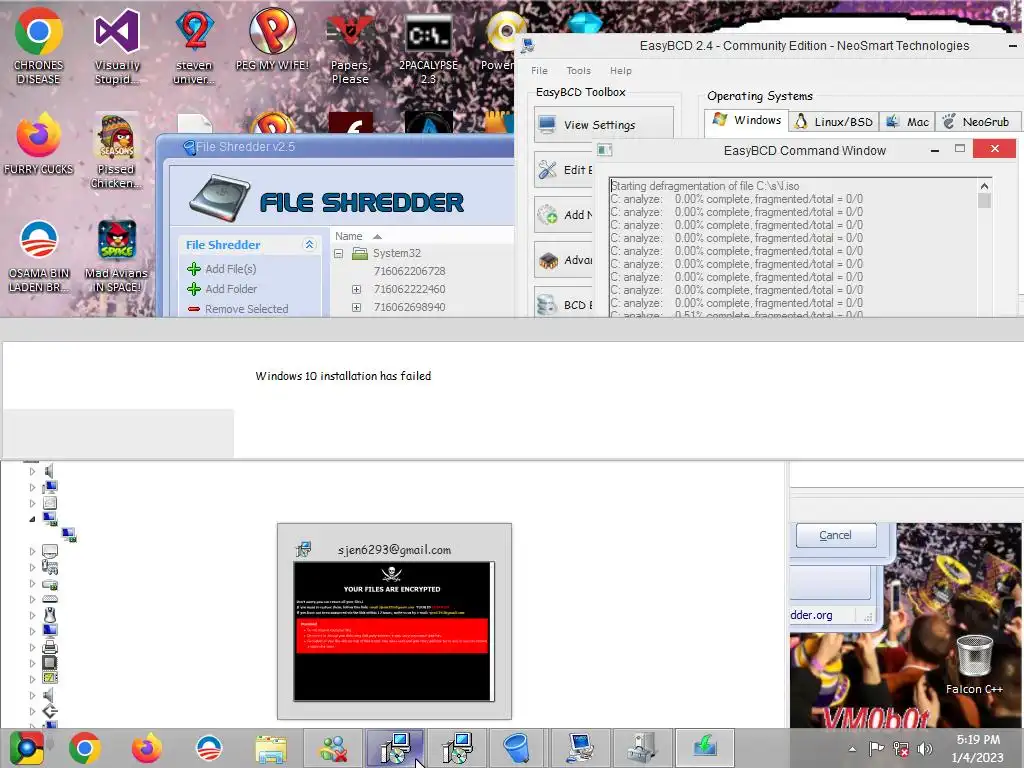Open File Explorer folder icon on taskbar
Image resolution: width=1024 pixels, height=768 pixels.
(x=271, y=749)
